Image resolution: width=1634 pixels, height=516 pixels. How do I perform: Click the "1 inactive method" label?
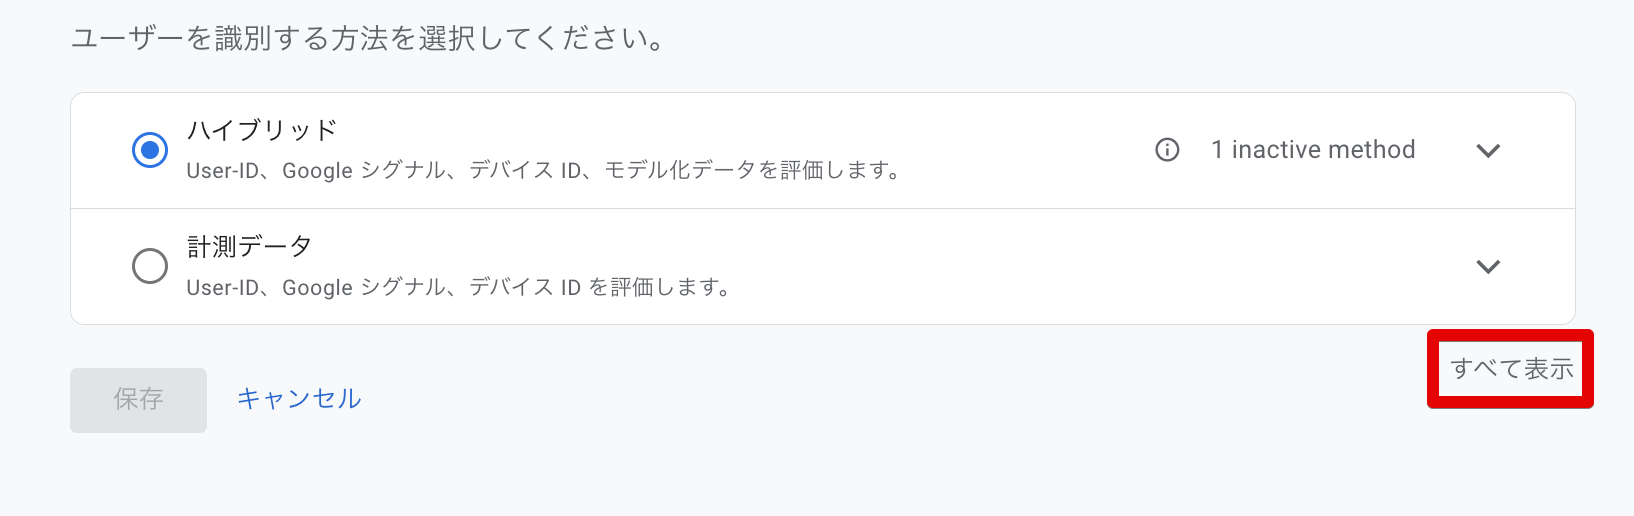[1313, 150]
